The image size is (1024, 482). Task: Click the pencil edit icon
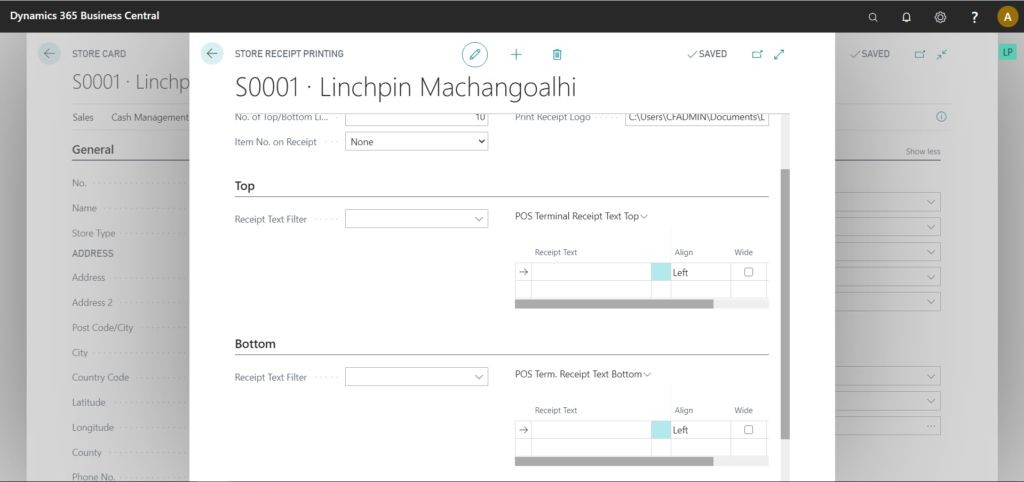pos(475,54)
